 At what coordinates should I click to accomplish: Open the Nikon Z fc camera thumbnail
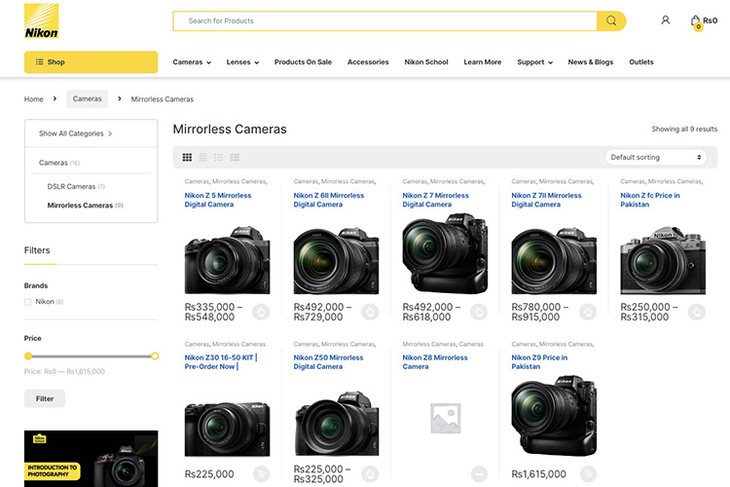[662, 260]
